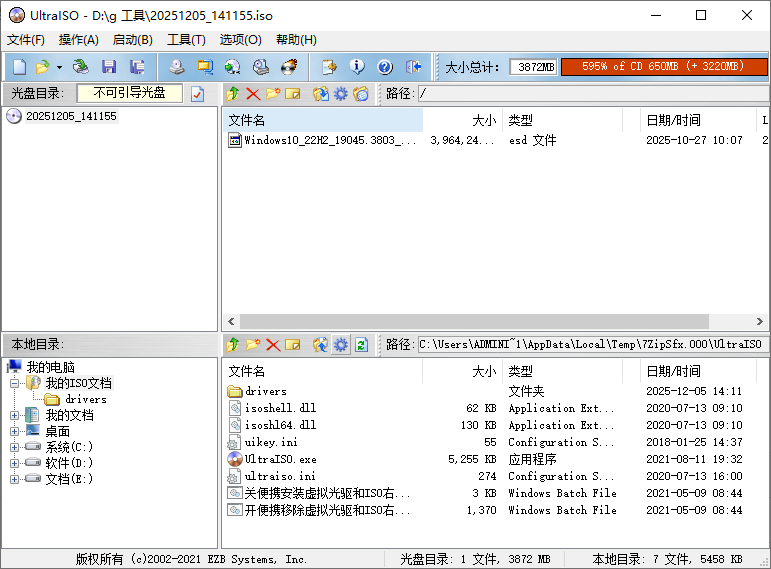Click the Burn CD/DVD image flame icon
Viewport: 771px width, 569px height.
point(289,67)
